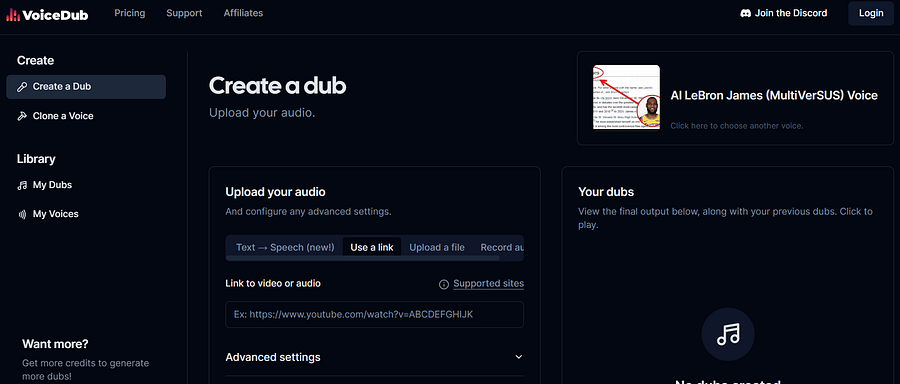Image resolution: width=900 pixels, height=384 pixels.
Task: Click the tab strip horizontal scrollbar
Action: click(363, 259)
